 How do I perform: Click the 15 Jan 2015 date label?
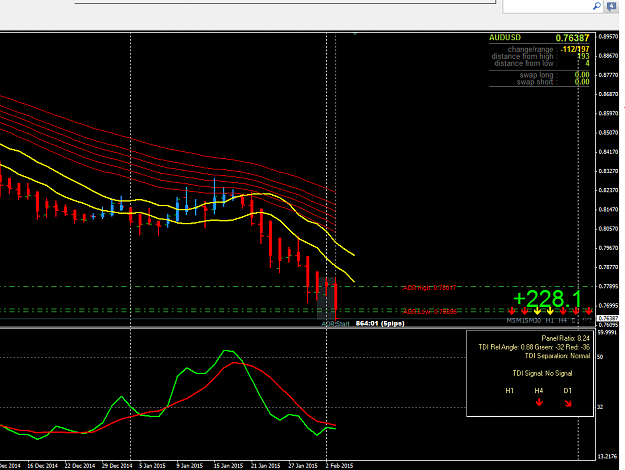point(228,466)
